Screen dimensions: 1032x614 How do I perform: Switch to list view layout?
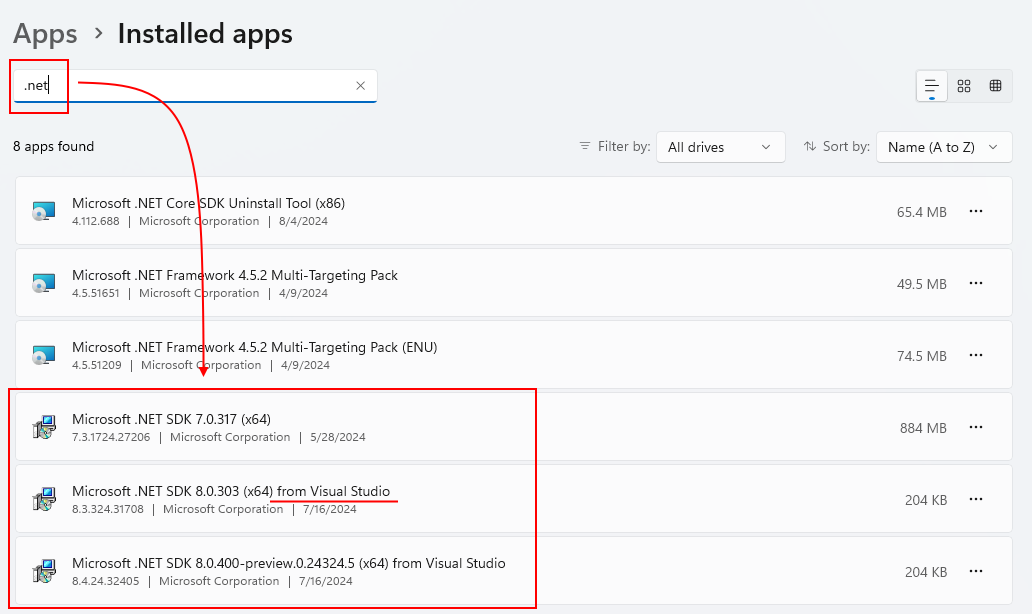coord(931,86)
